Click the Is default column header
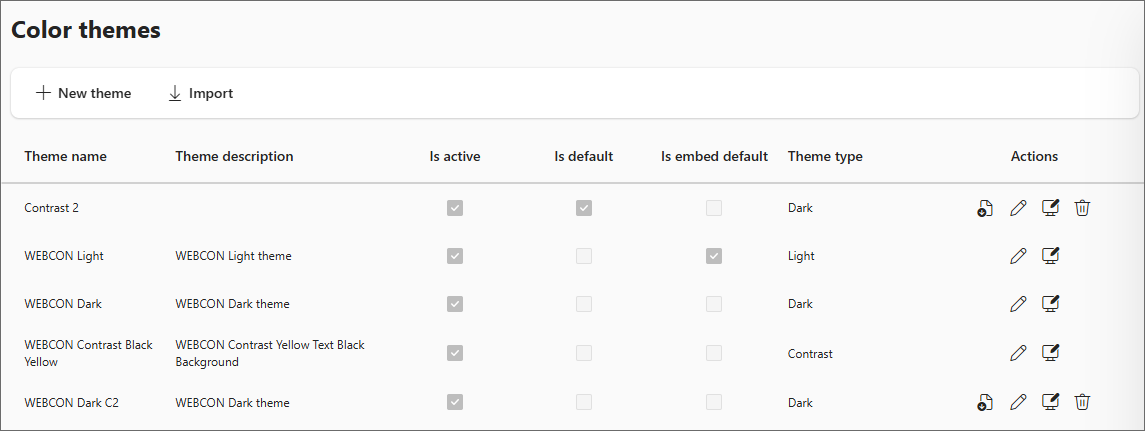Image resolution: width=1145 pixels, height=431 pixels. 584,156
